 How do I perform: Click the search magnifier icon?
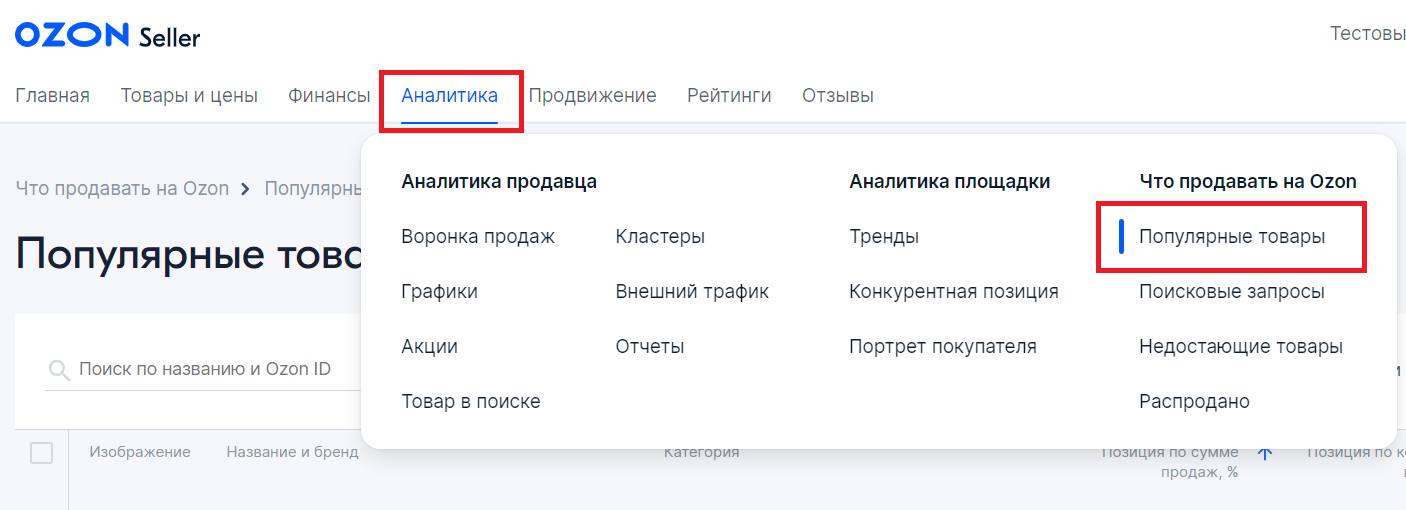(59, 370)
